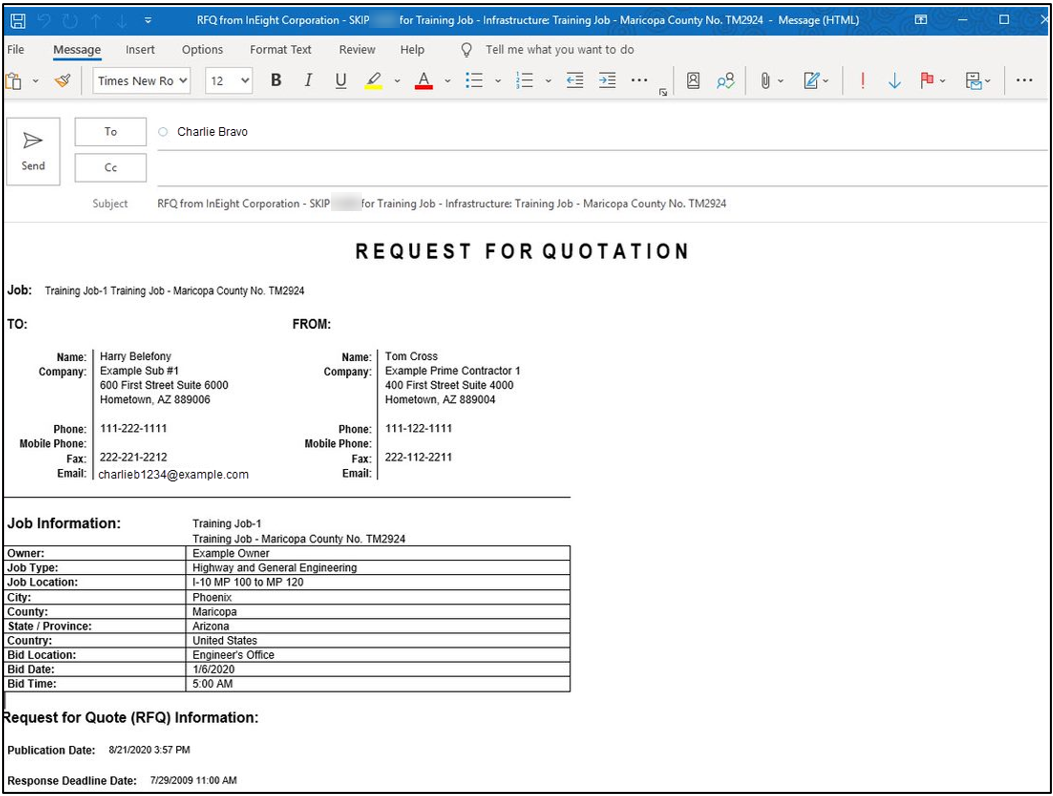Screen dimensions: 1053x796
Task: Click the charlieb1234@example.com email address
Action: point(173,474)
